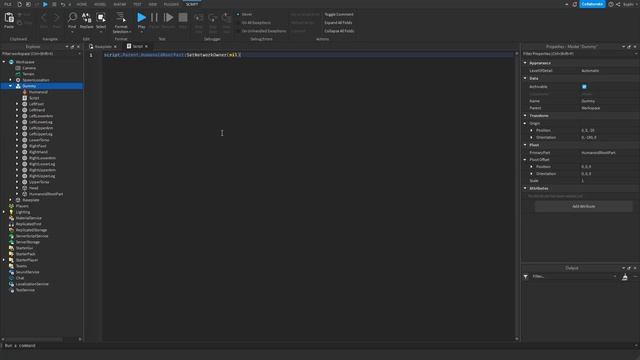Image resolution: width=640 pixels, height=360 pixels.
Task: Start the Play test button
Action: click(x=141, y=17)
